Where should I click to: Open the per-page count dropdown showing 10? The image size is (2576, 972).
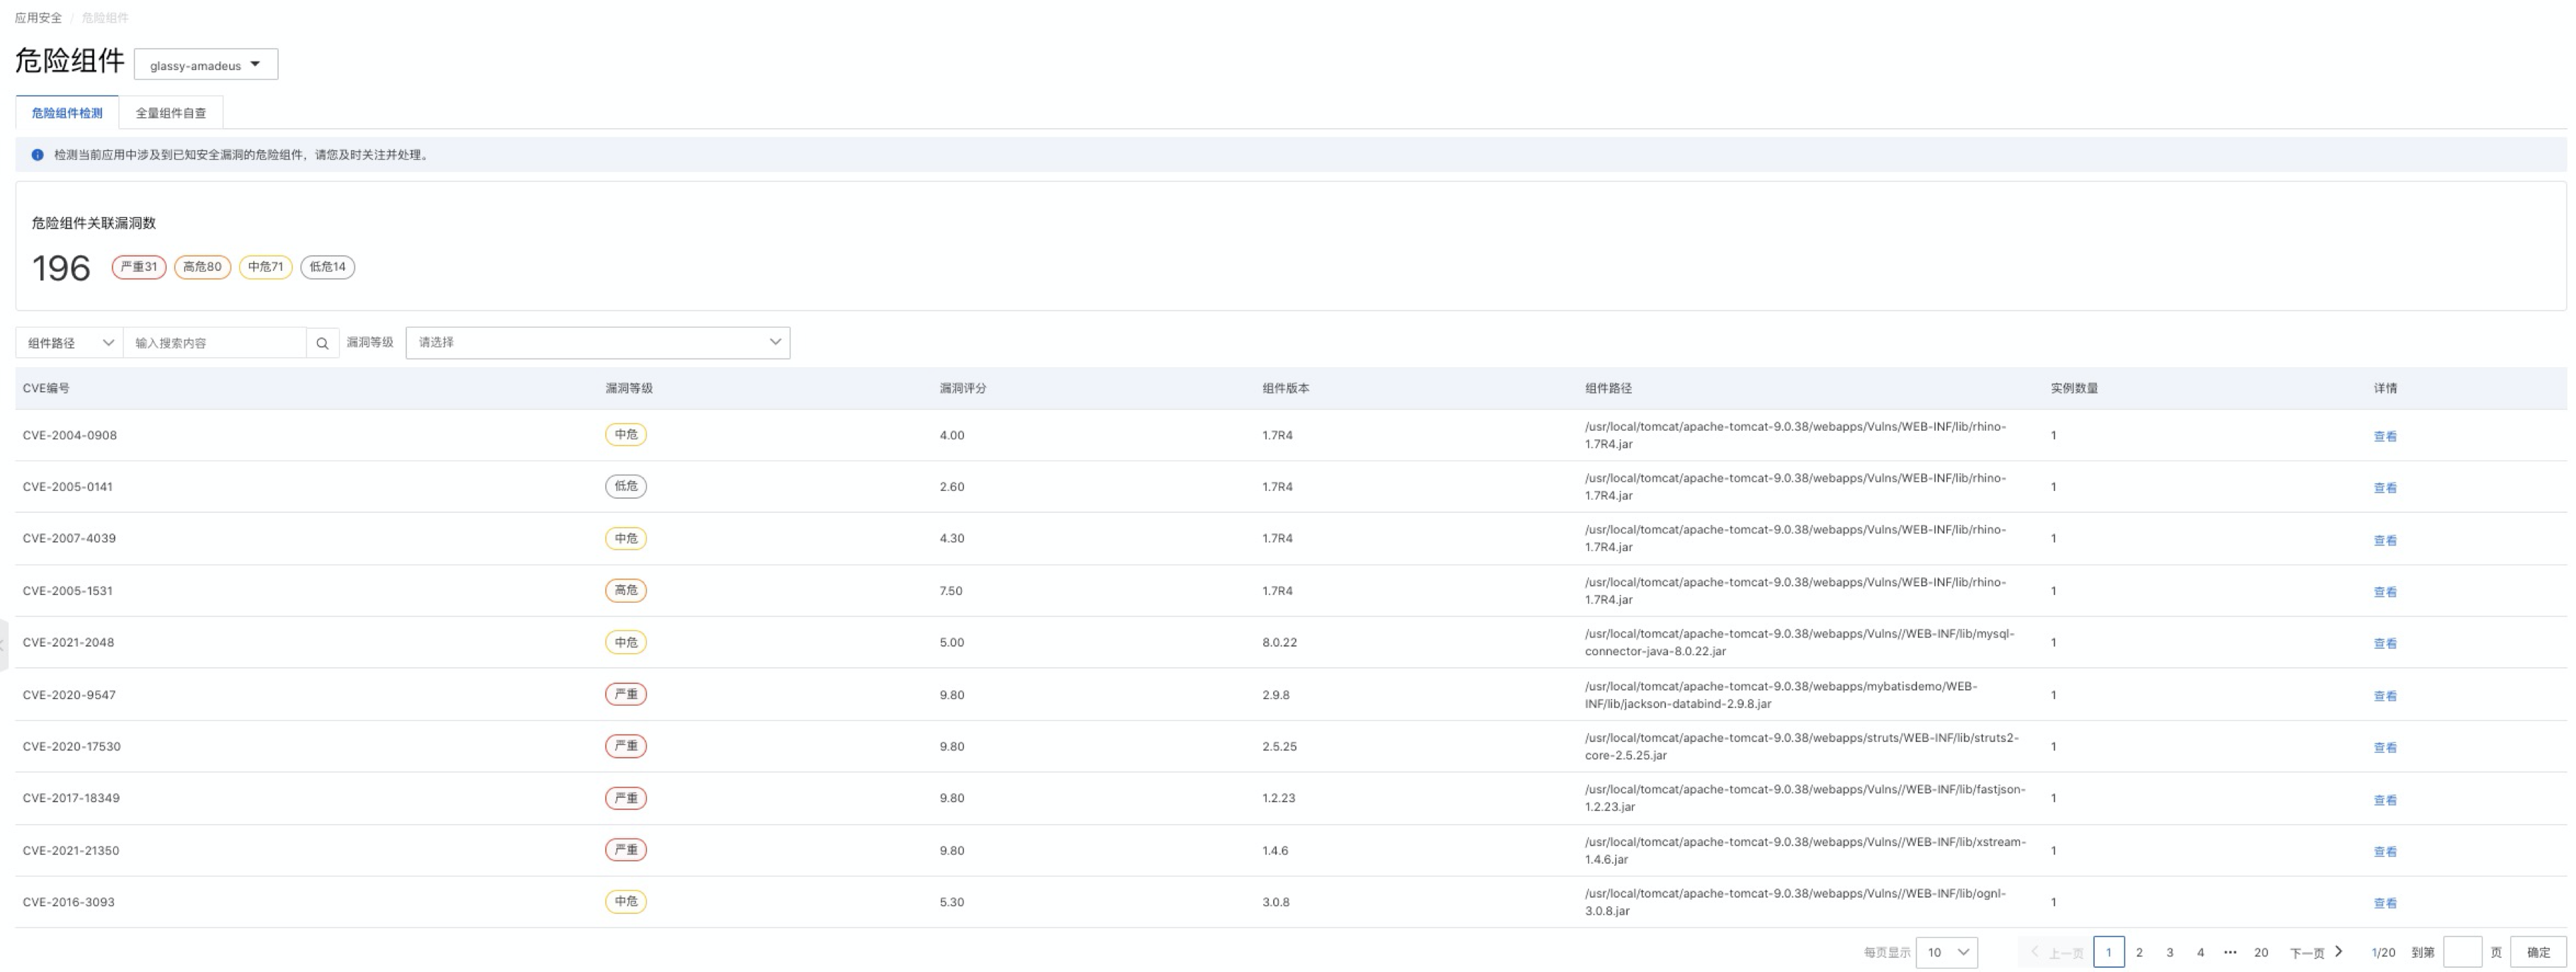(x=1946, y=952)
